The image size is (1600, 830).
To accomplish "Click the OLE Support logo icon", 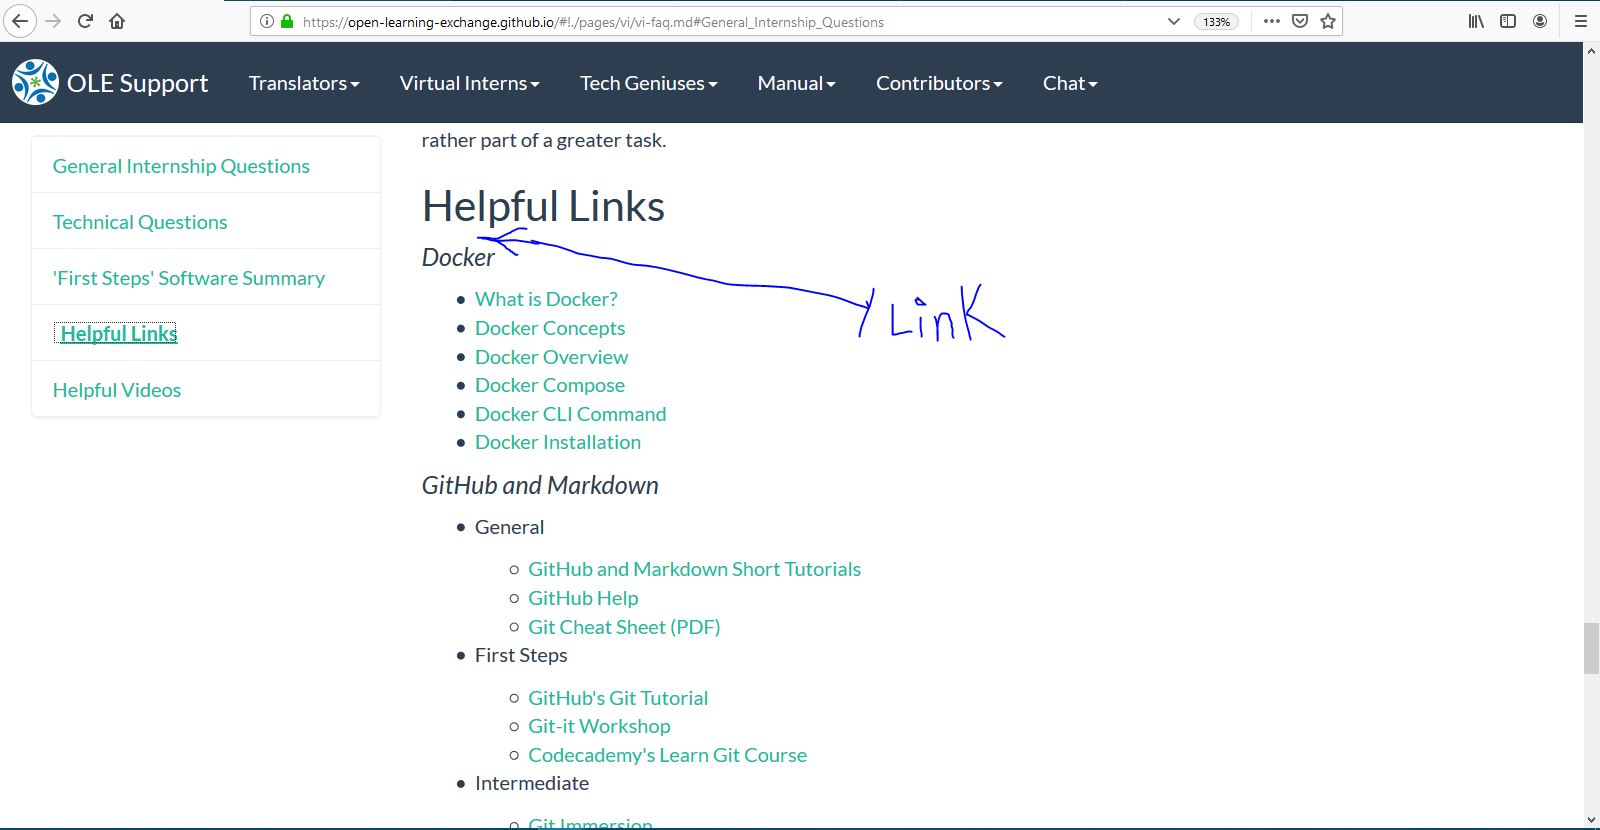I will [35, 82].
